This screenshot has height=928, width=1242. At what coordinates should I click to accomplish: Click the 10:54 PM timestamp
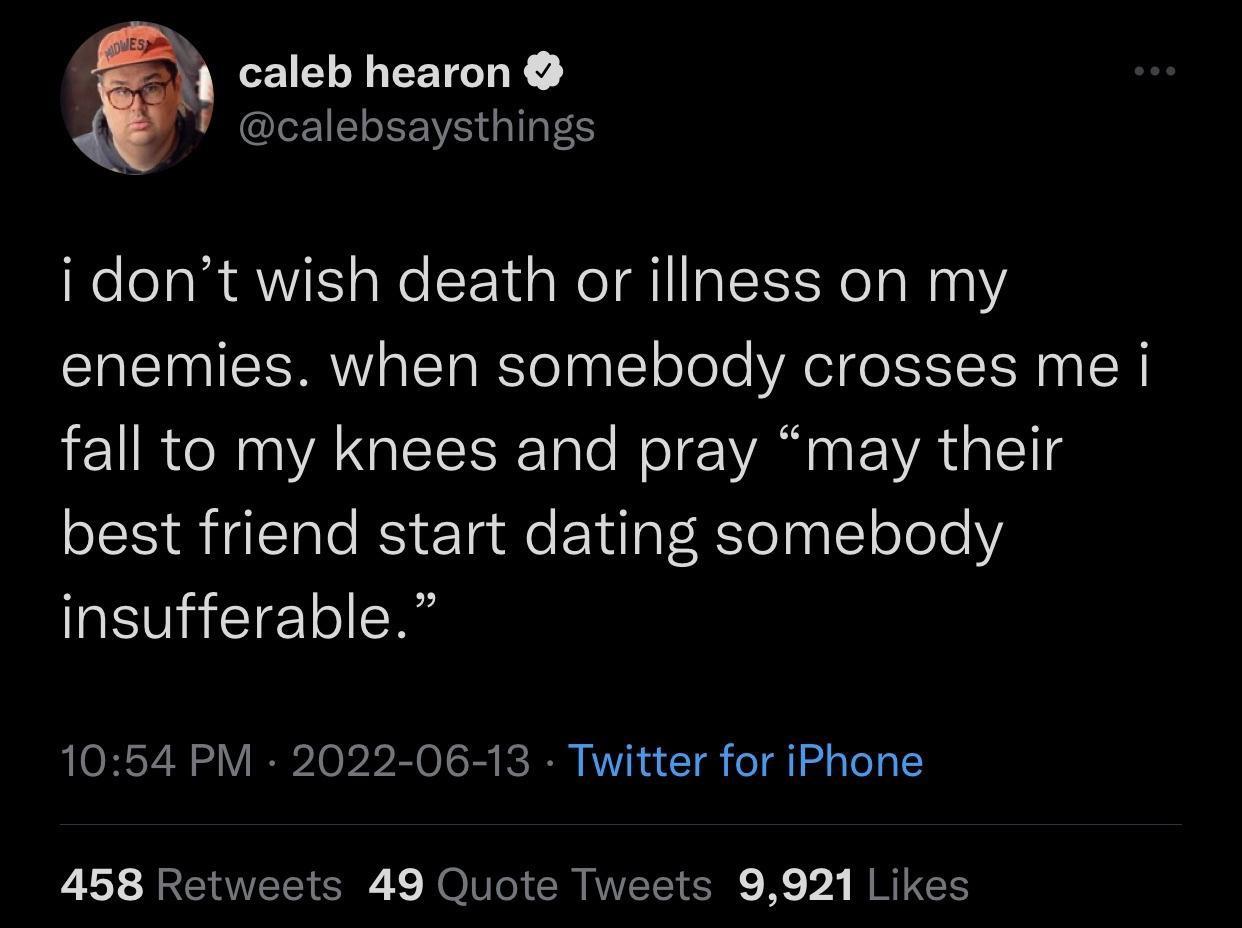click(157, 761)
